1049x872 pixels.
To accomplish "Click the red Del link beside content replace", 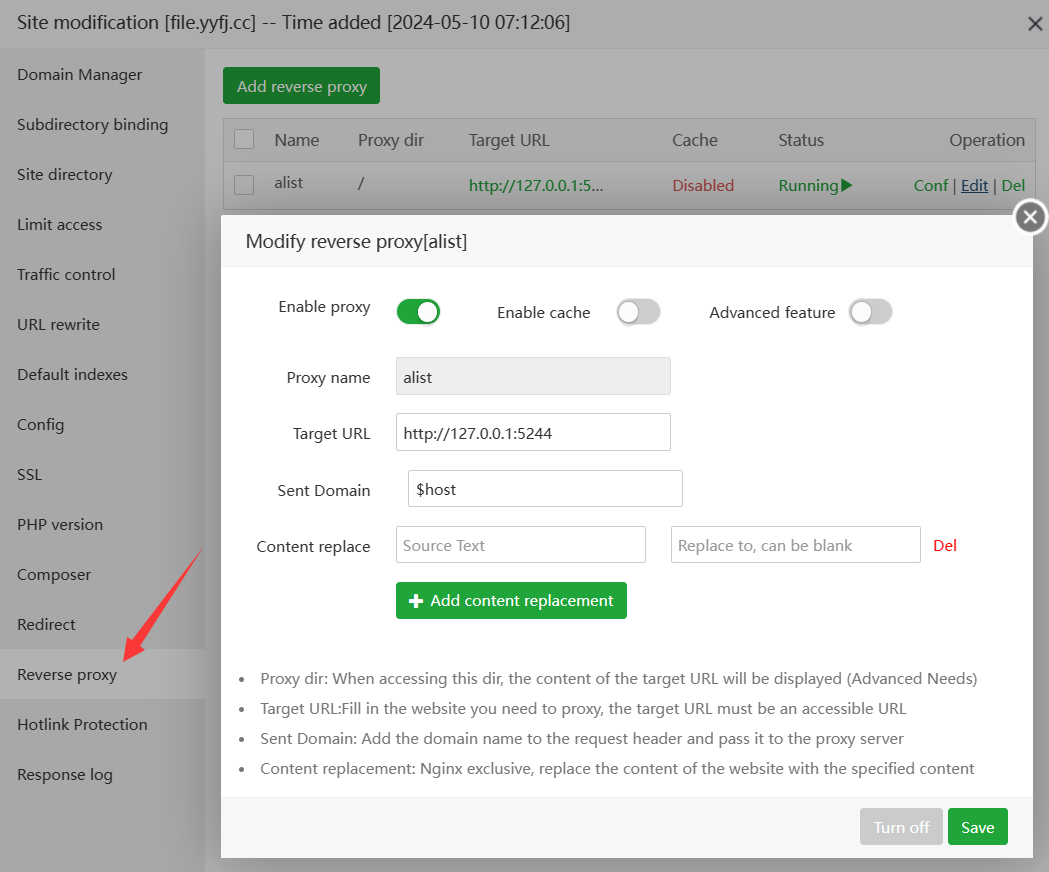I will point(944,545).
